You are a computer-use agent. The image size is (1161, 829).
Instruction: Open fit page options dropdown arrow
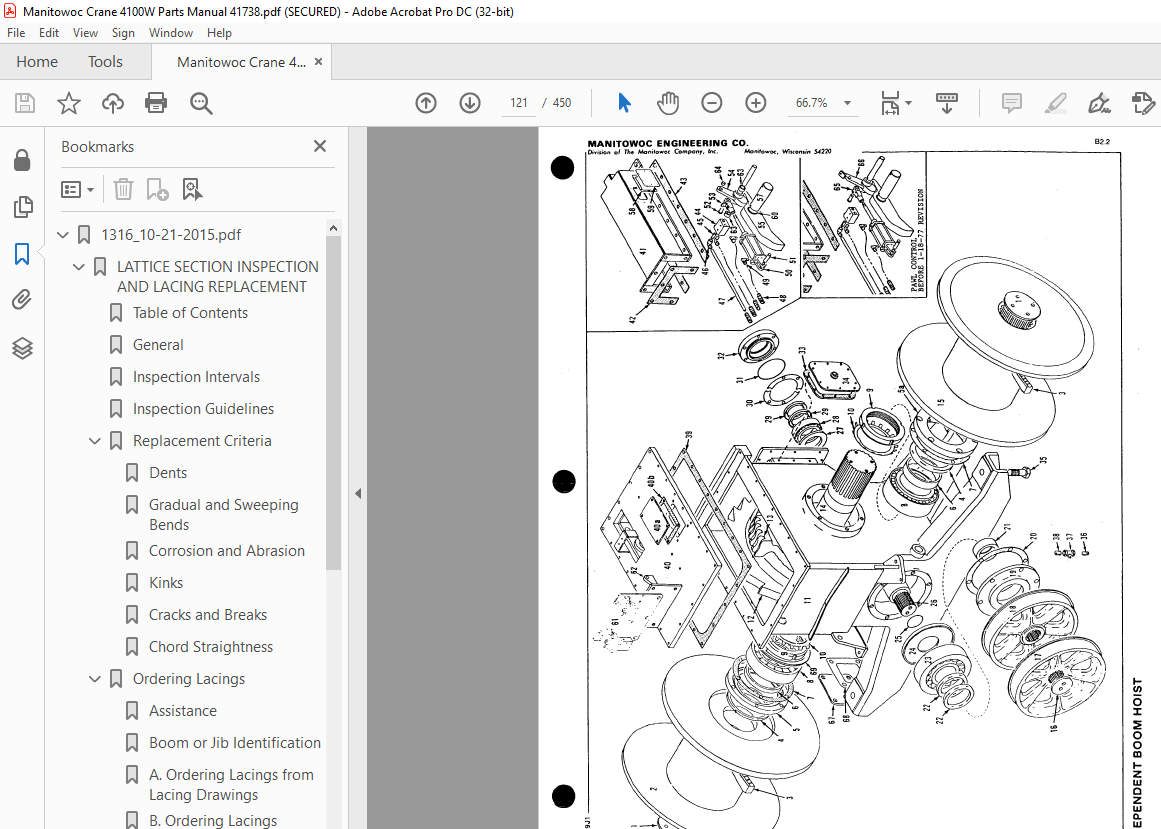coord(909,103)
